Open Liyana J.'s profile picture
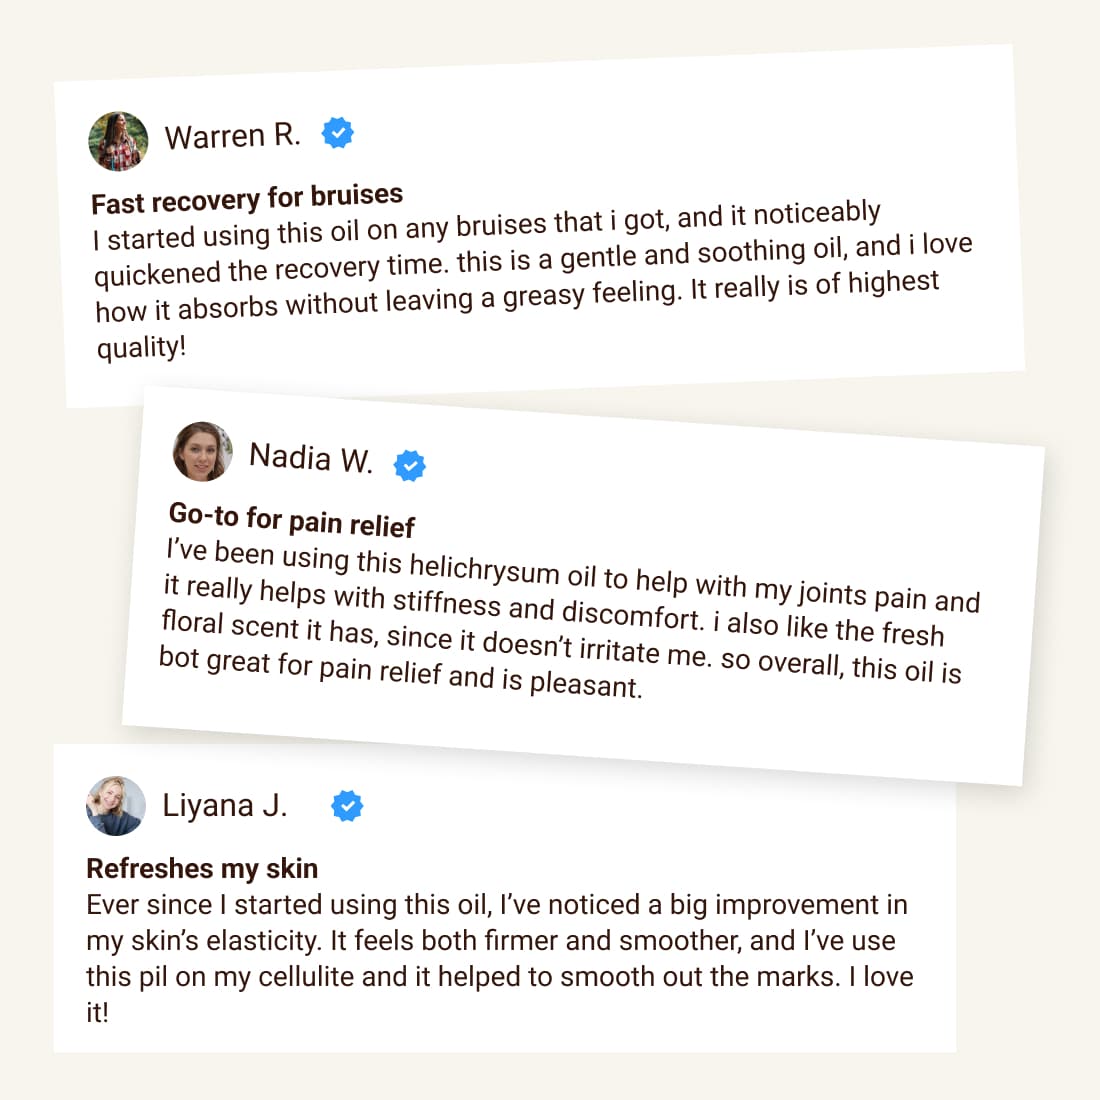This screenshot has height=1100, width=1100. 116,805
